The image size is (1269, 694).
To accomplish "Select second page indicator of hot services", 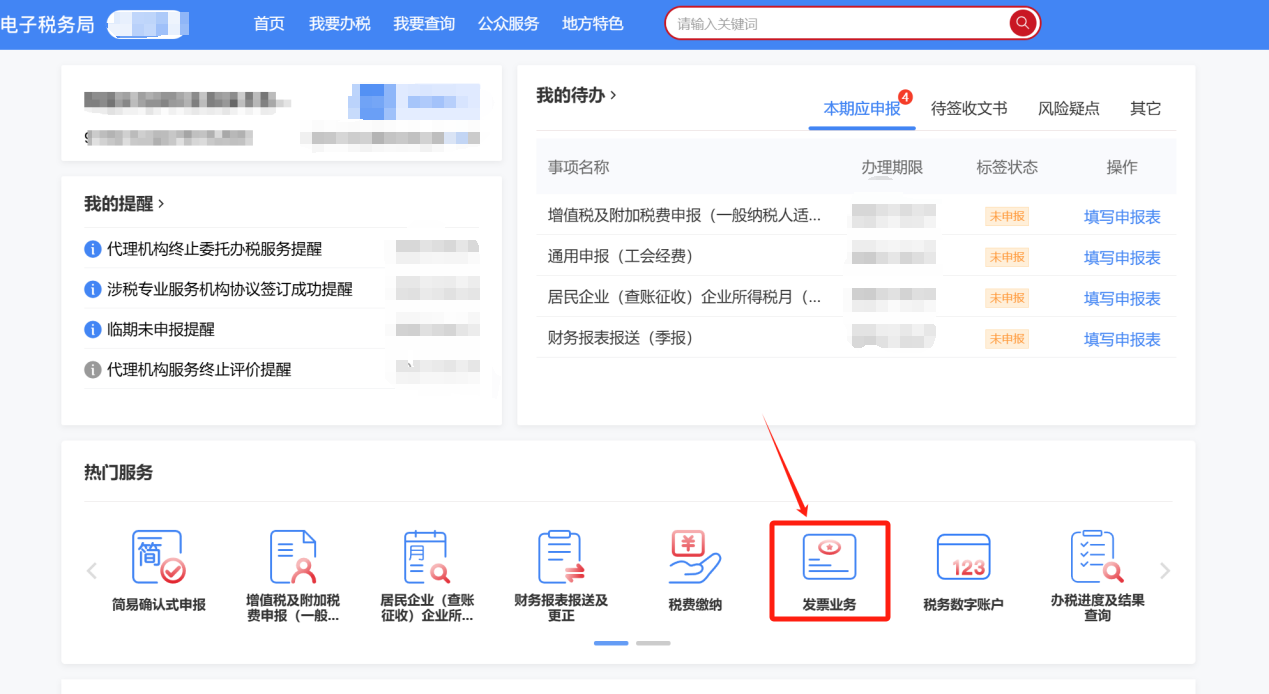I will [653, 643].
